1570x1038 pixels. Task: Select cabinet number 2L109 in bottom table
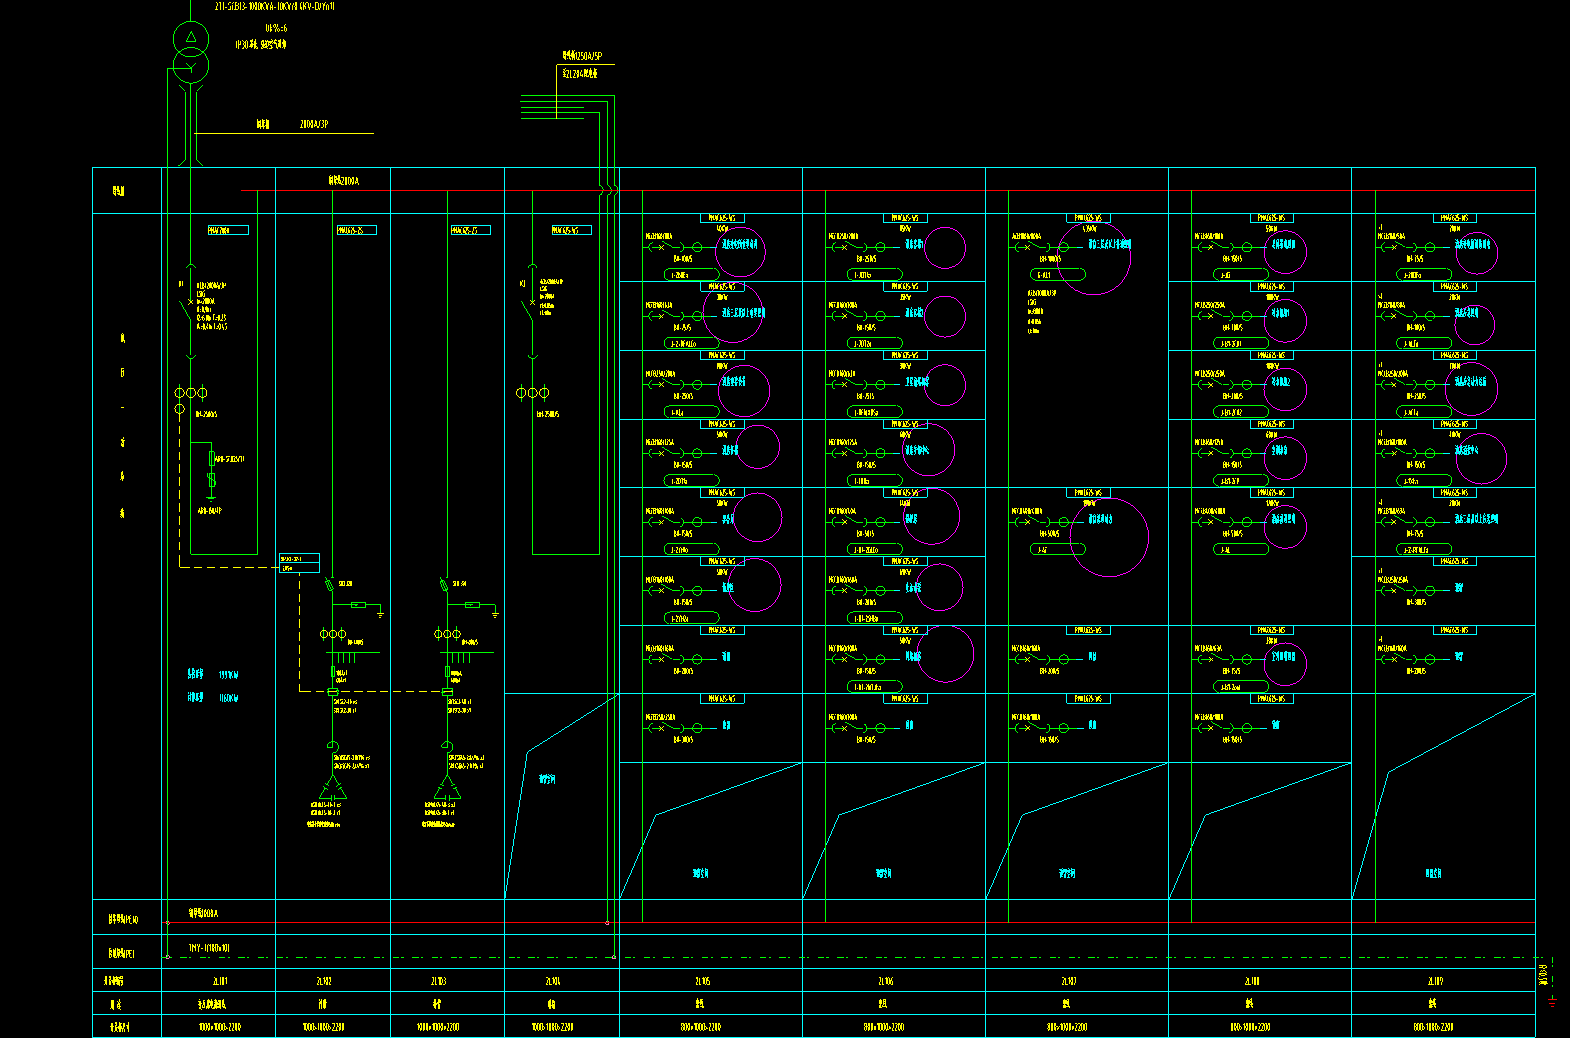(1434, 981)
